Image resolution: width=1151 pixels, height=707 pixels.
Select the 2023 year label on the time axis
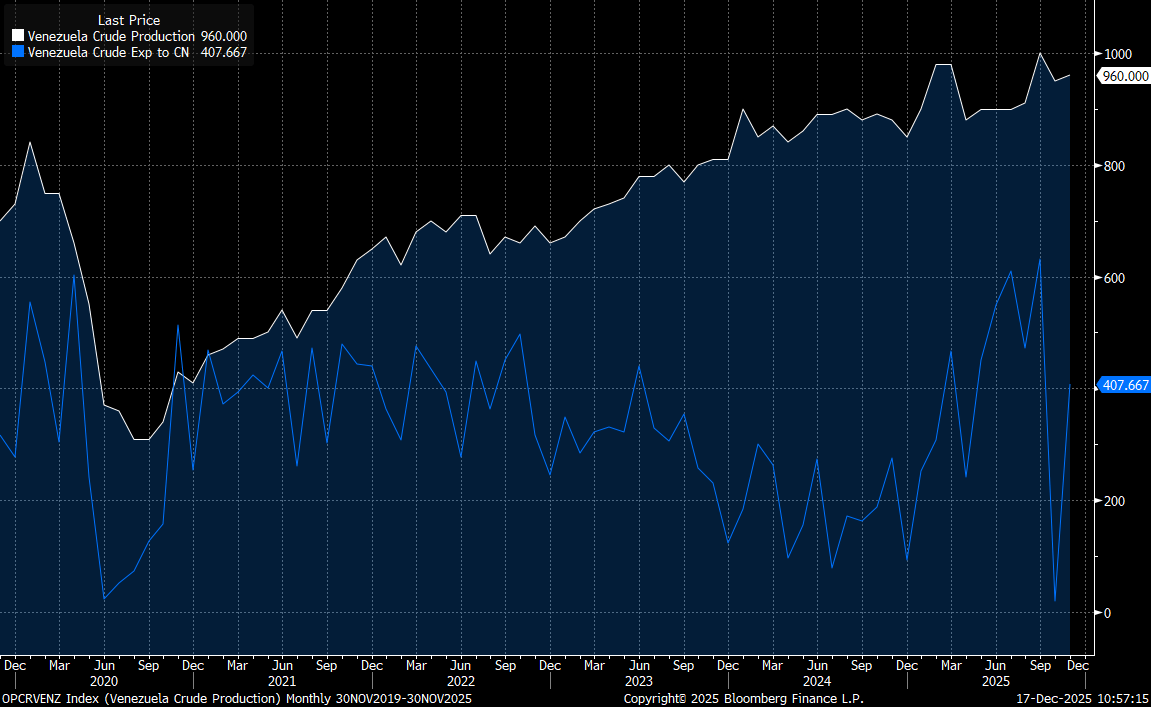tap(638, 682)
